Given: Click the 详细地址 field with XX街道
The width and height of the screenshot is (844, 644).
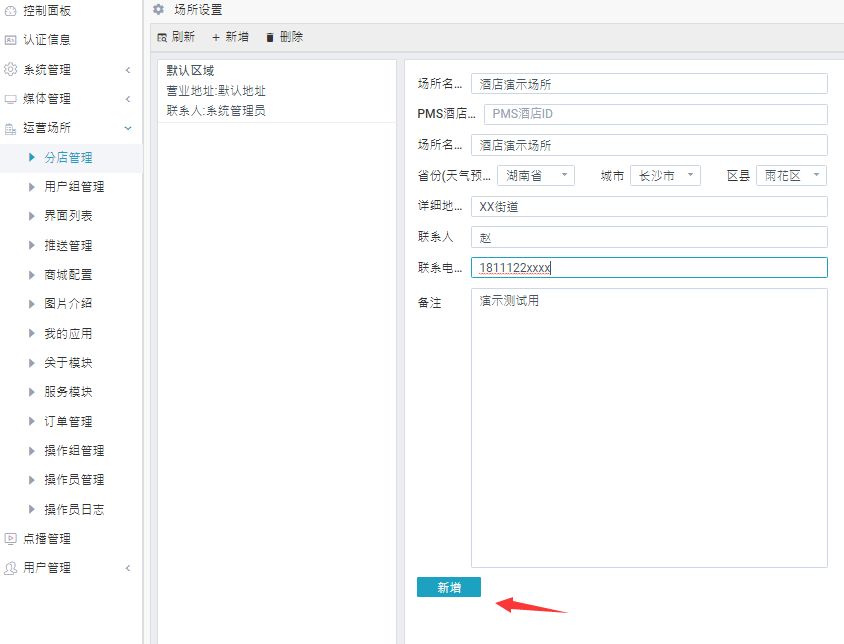Looking at the screenshot, I should [x=649, y=207].
